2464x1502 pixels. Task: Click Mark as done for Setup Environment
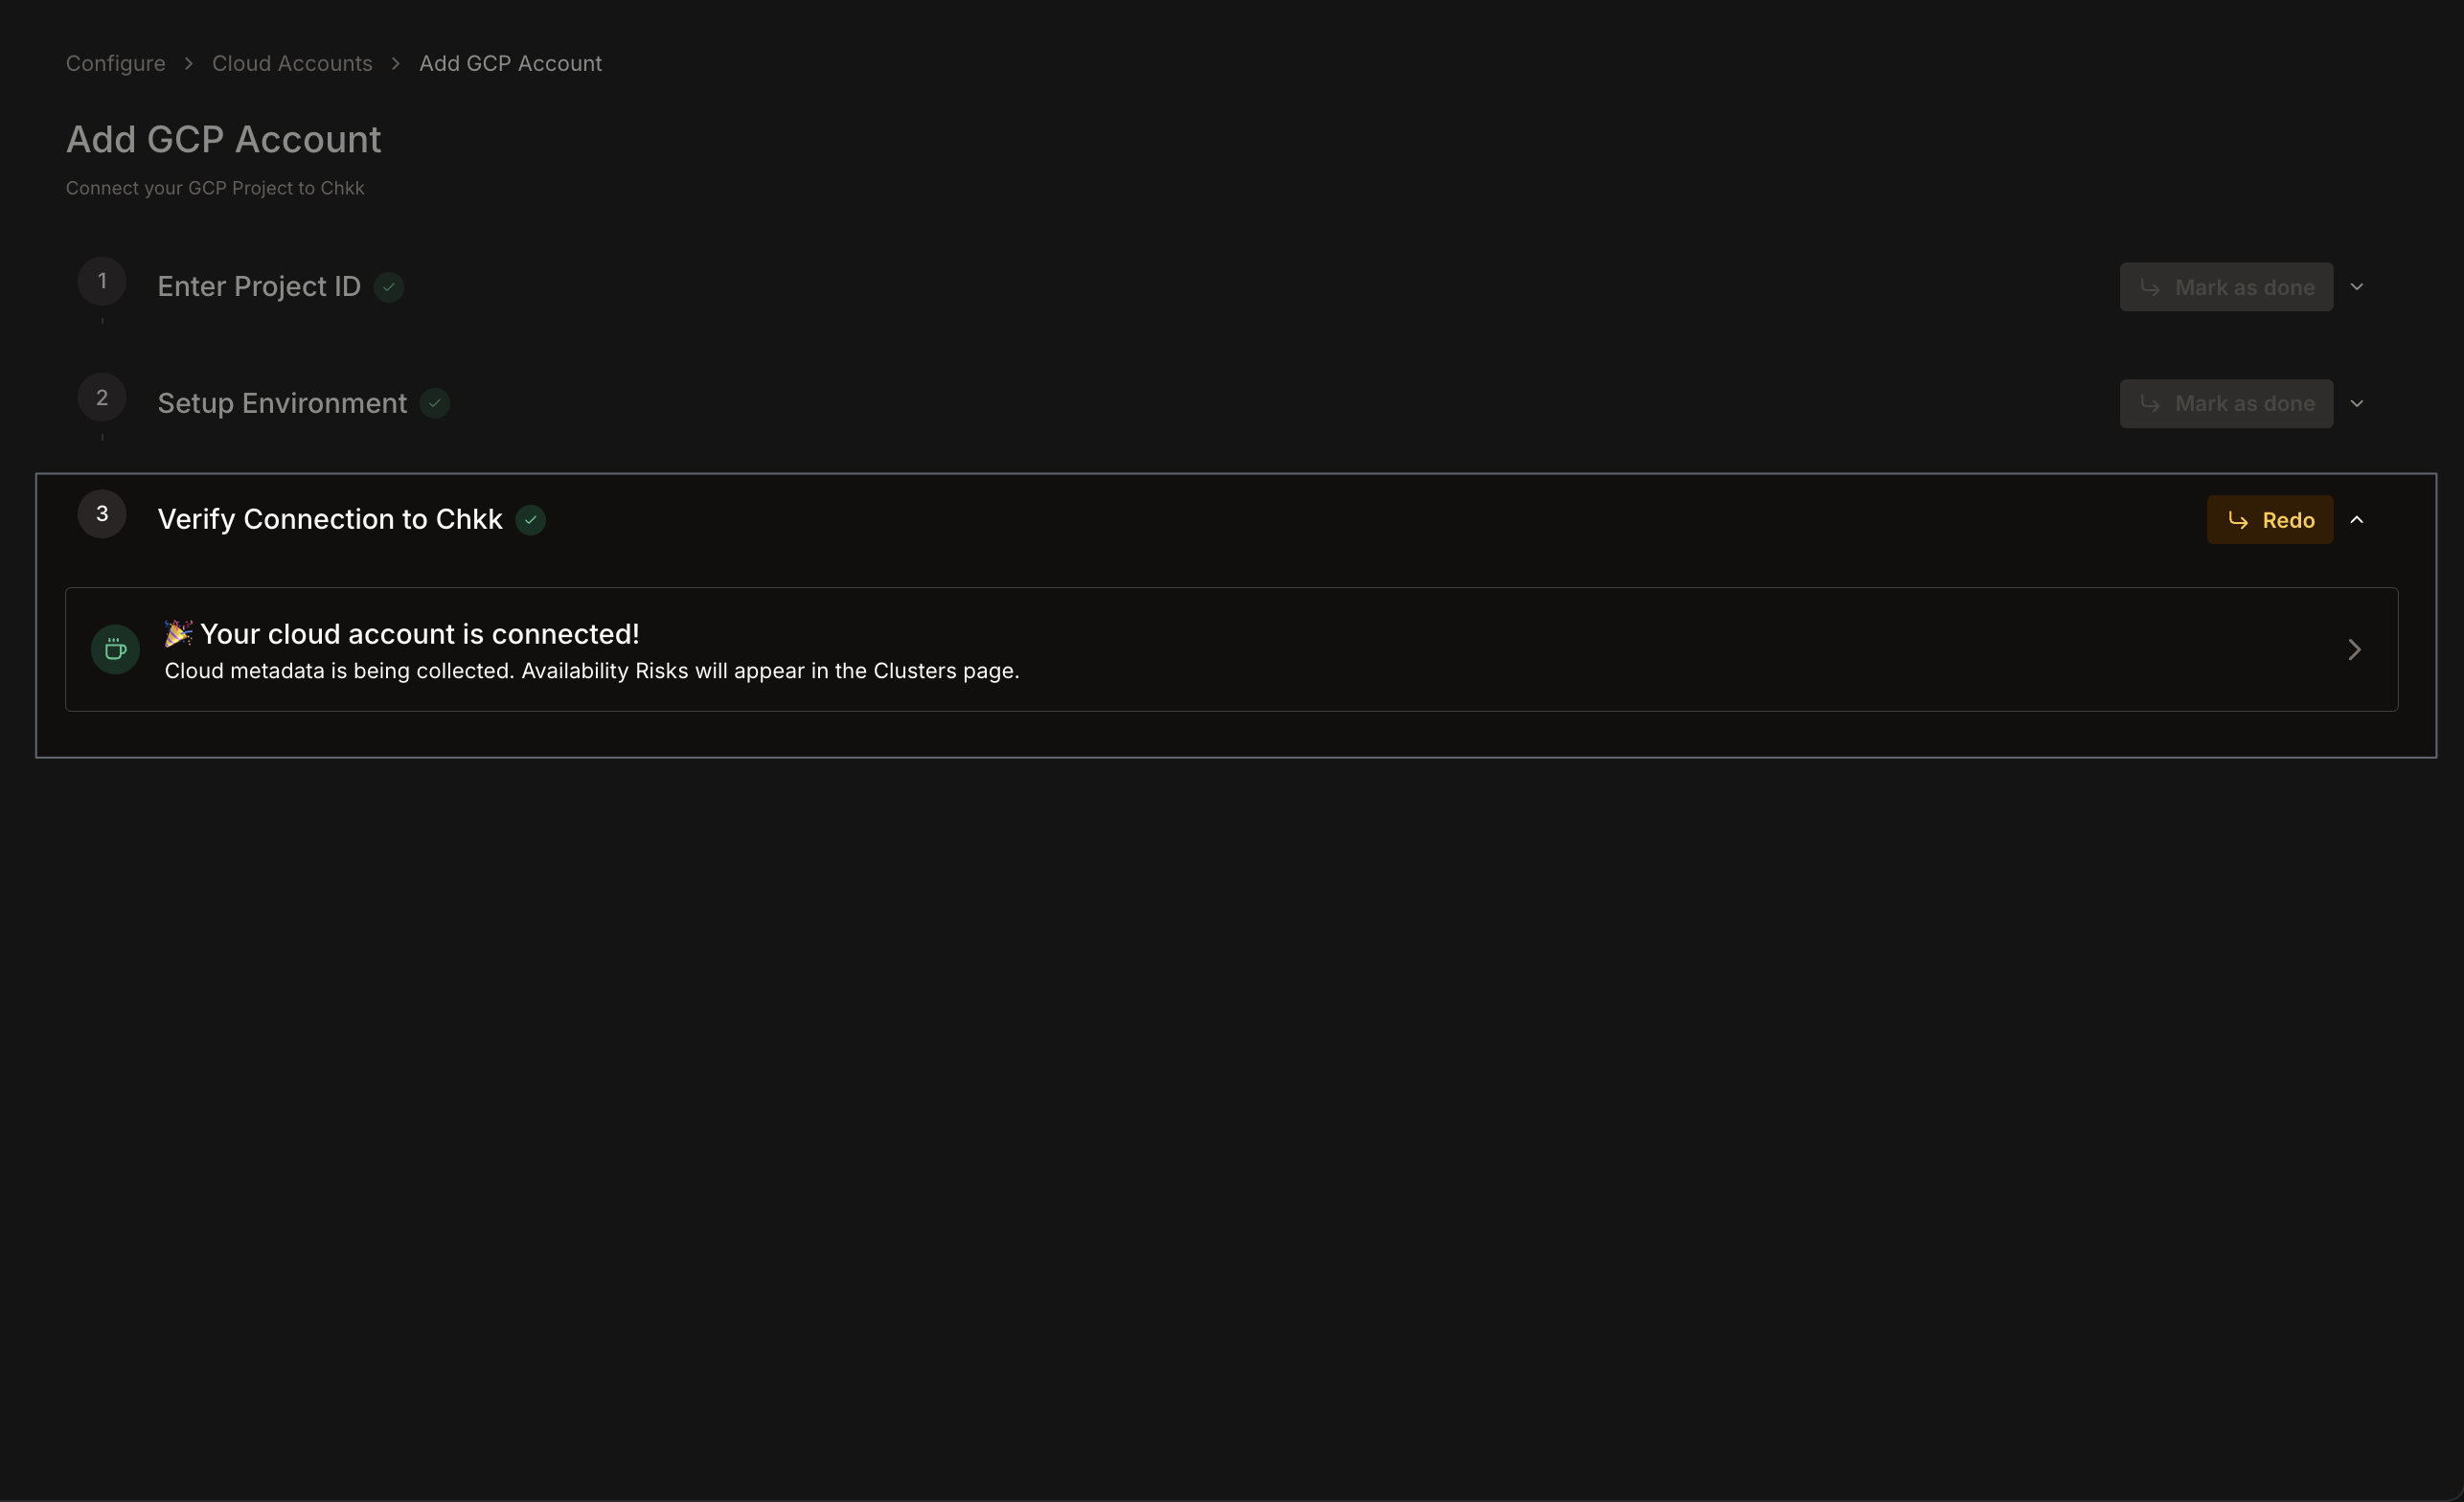tap(2225, 403)
